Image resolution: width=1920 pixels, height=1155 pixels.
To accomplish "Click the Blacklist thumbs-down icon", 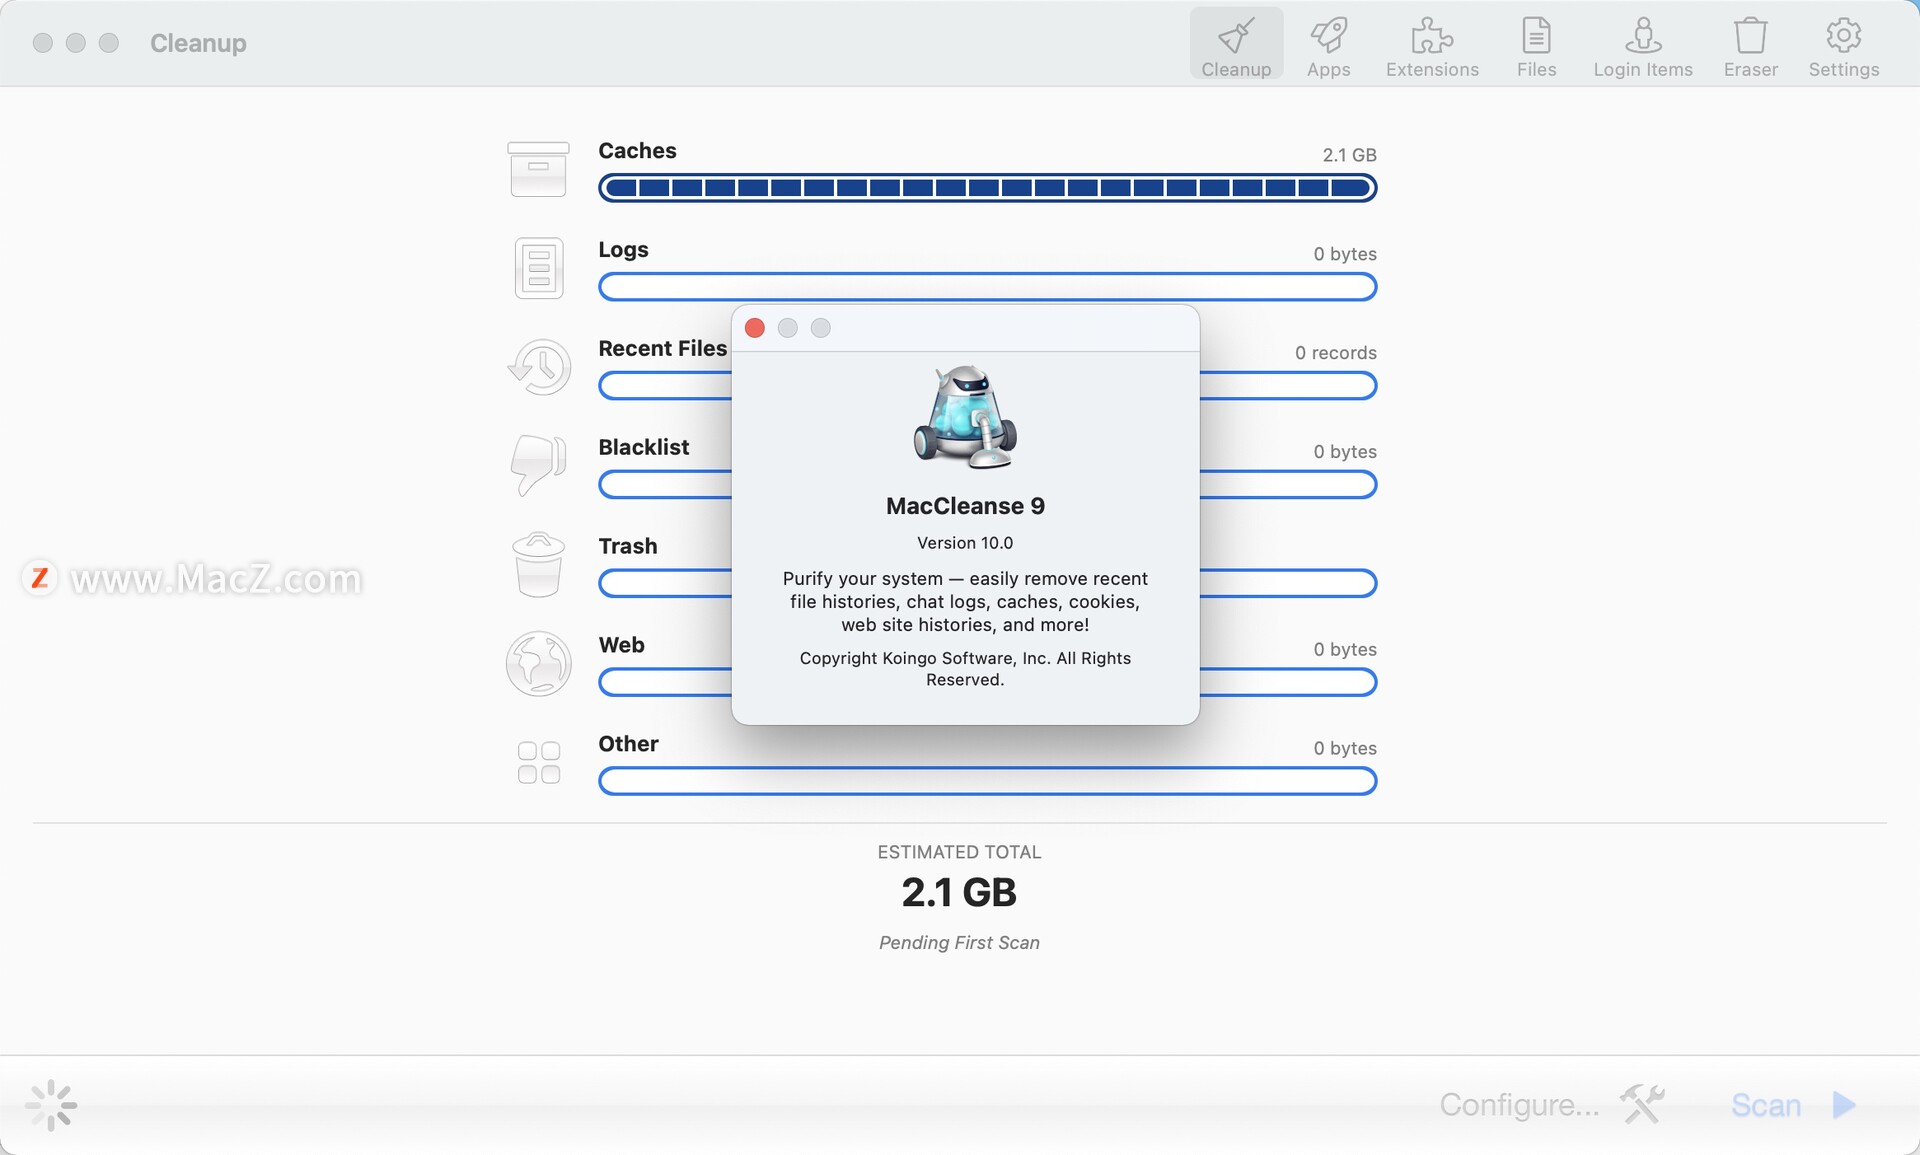I will [x=538, y=465].
